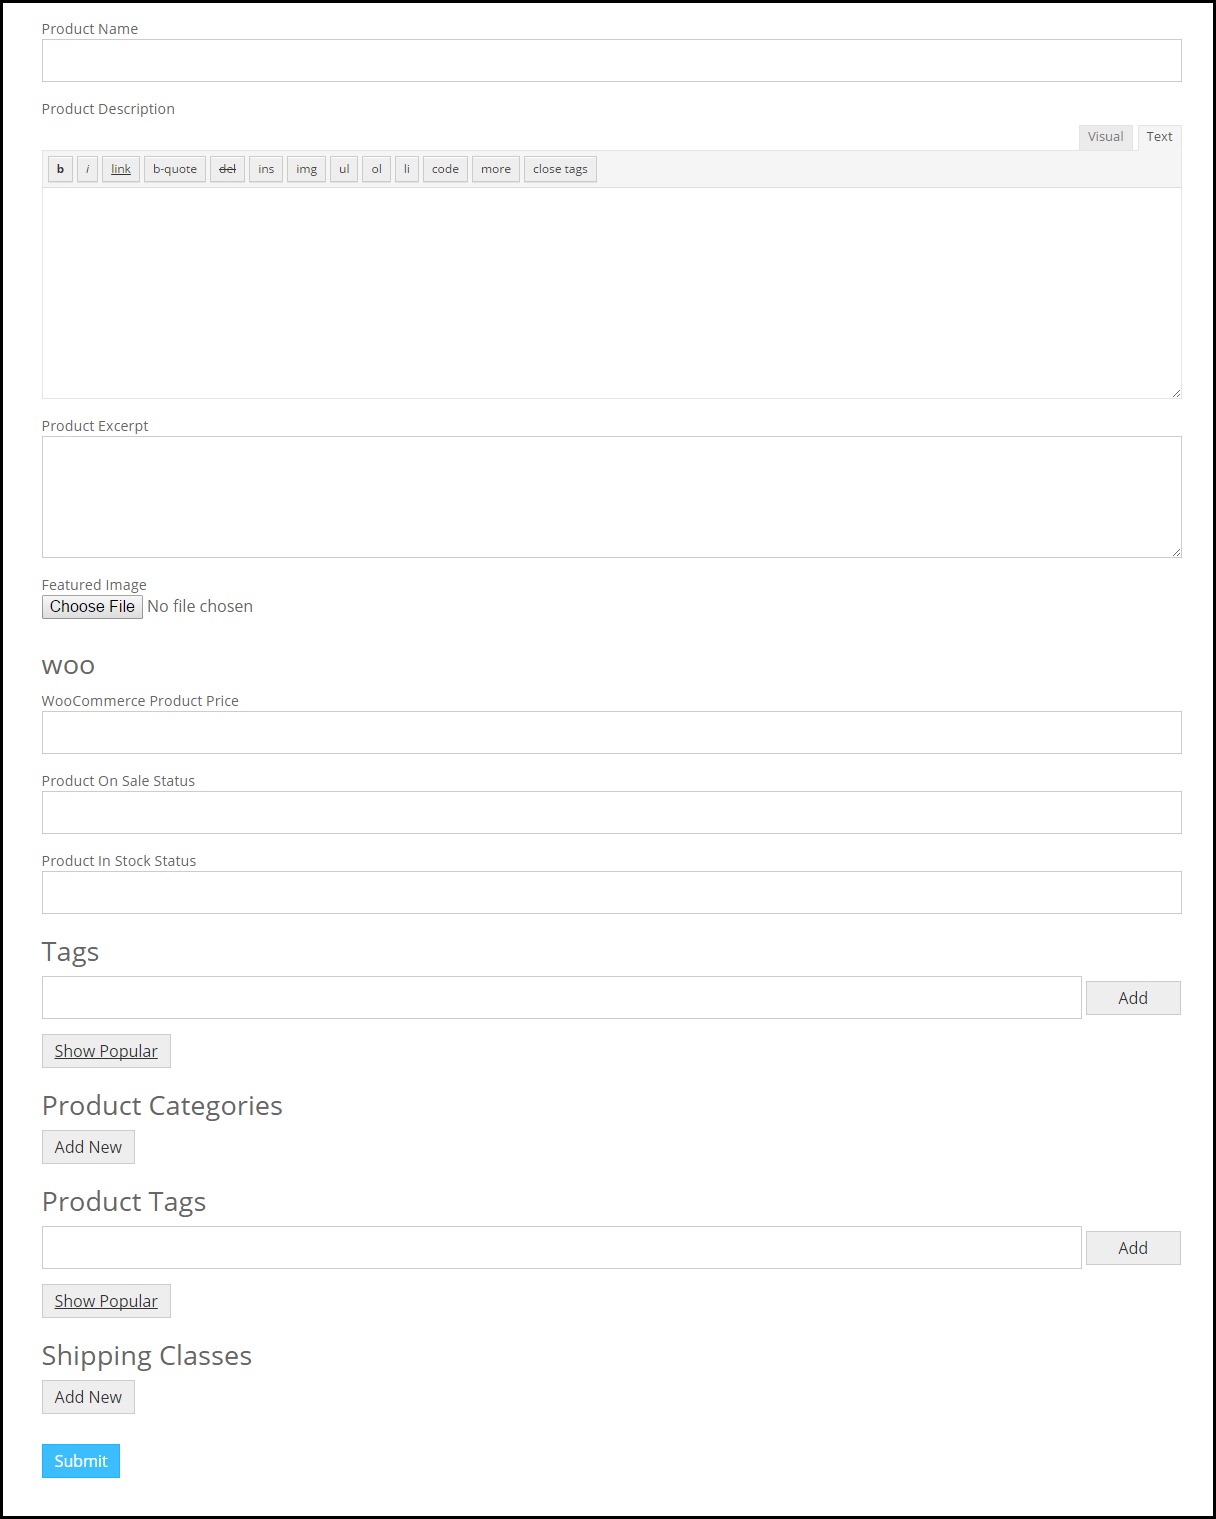This screenshot has height=1519, width=1216.
Task: Click inside the Product Excerpt textarea
Action: (611, 497)
